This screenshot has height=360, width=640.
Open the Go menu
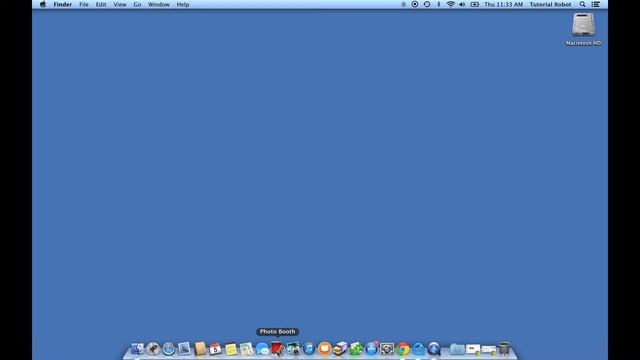click(137, 4)
